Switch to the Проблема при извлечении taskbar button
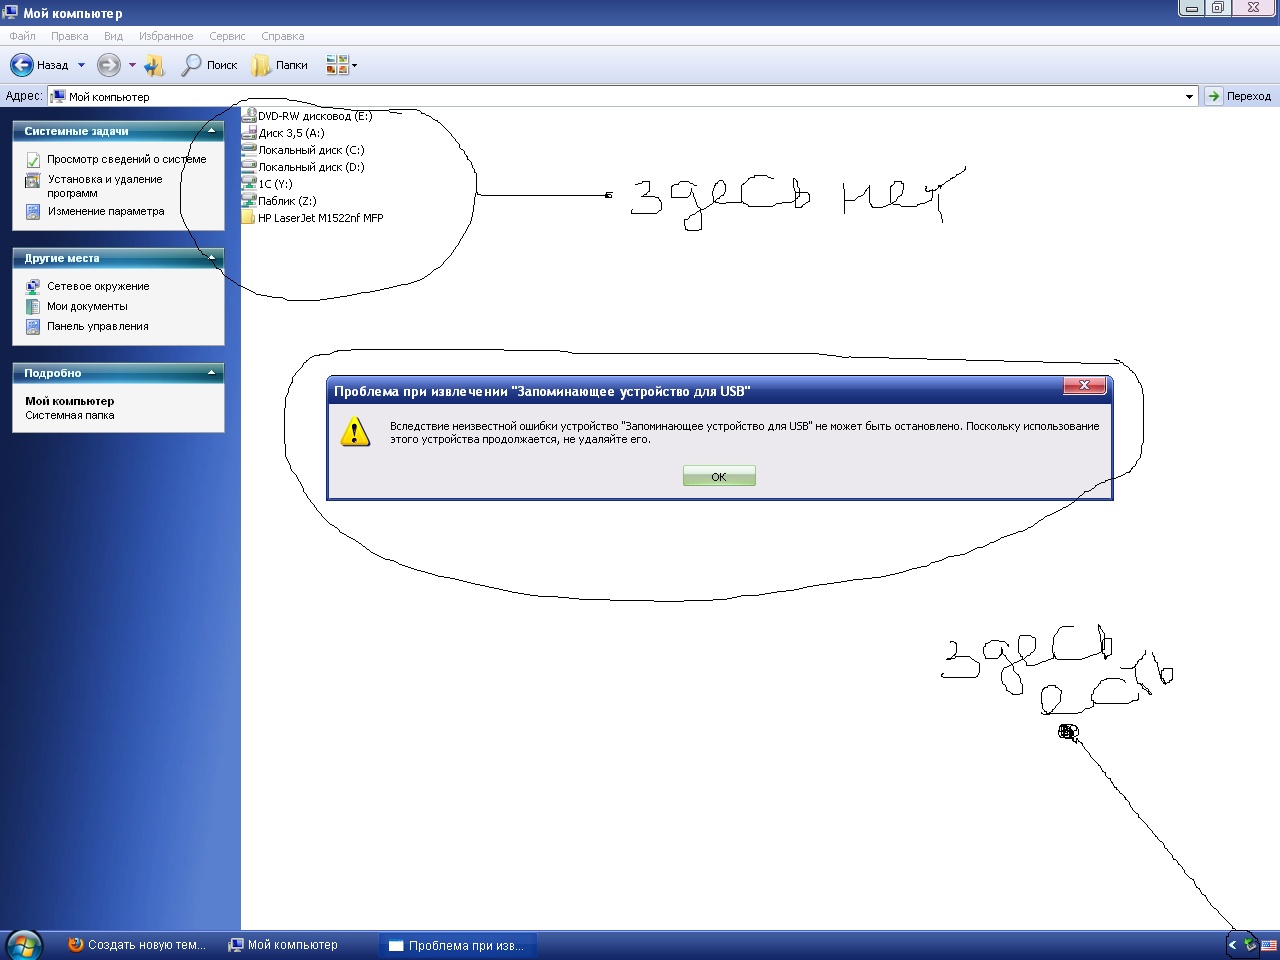Screen dimensions: 1280x960 [x=459, y=945]
